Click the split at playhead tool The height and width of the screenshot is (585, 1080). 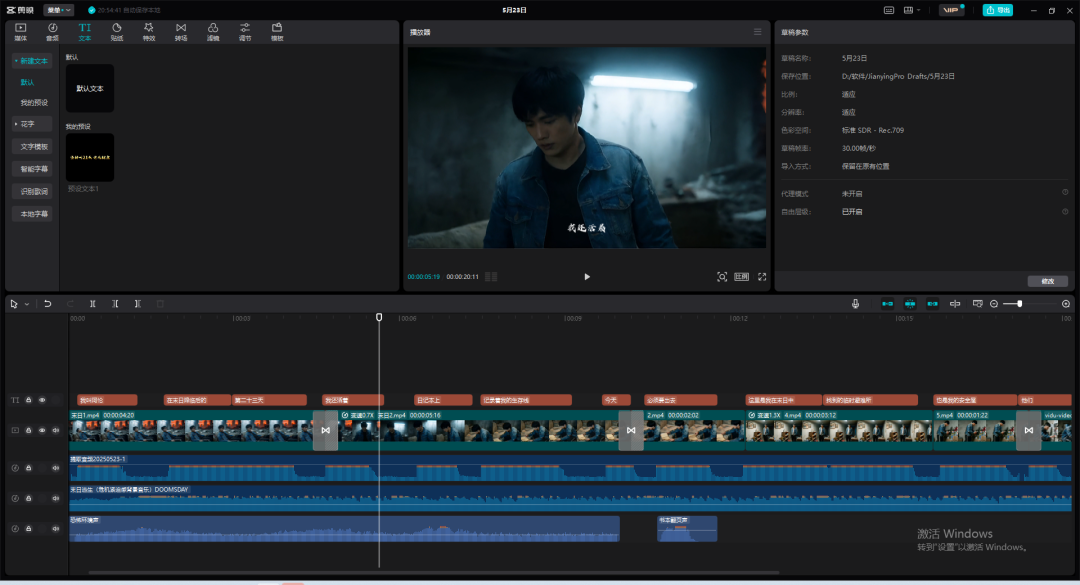92,304
